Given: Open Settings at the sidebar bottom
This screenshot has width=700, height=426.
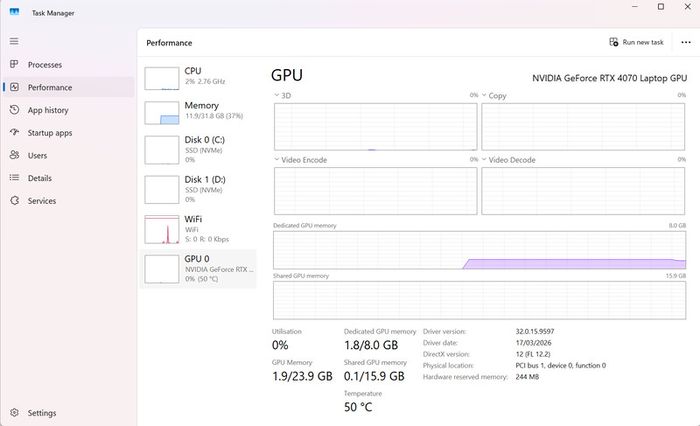Looking at the screenshot, I should pos(69,413).
